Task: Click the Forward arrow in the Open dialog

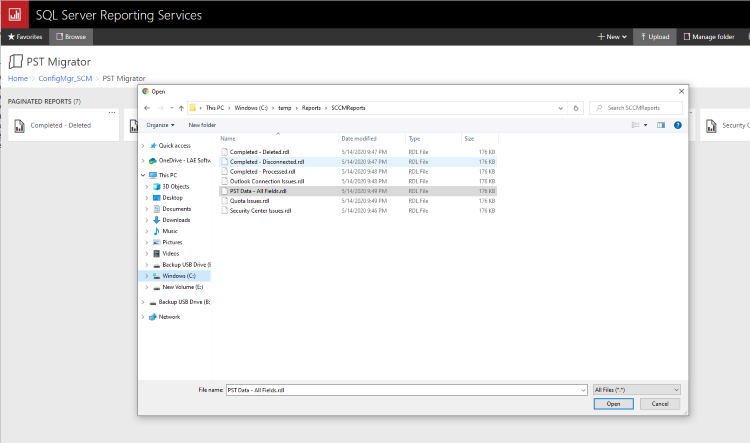Action: pos(160,108)
